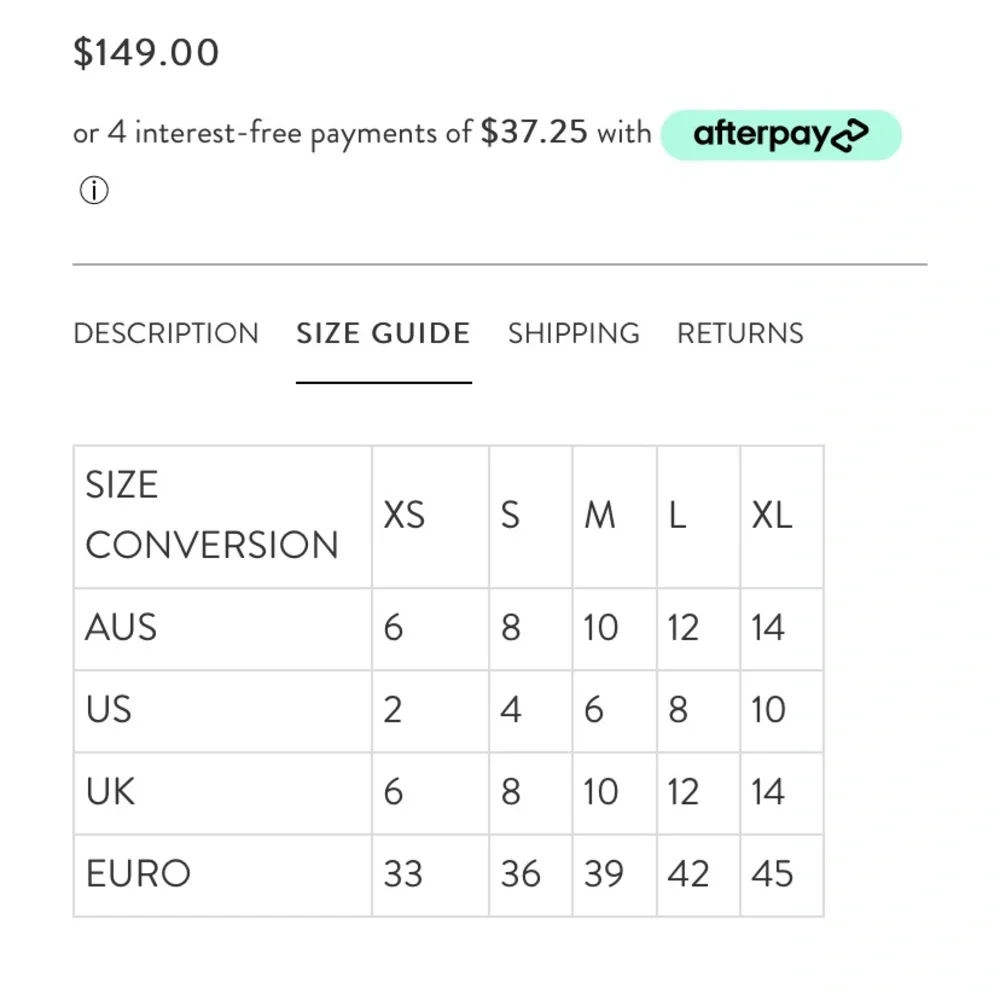The height and width of the screenshot is (1000, 1000).
Task: Click the Afterpay logo badge
Action: coord(781,135)
